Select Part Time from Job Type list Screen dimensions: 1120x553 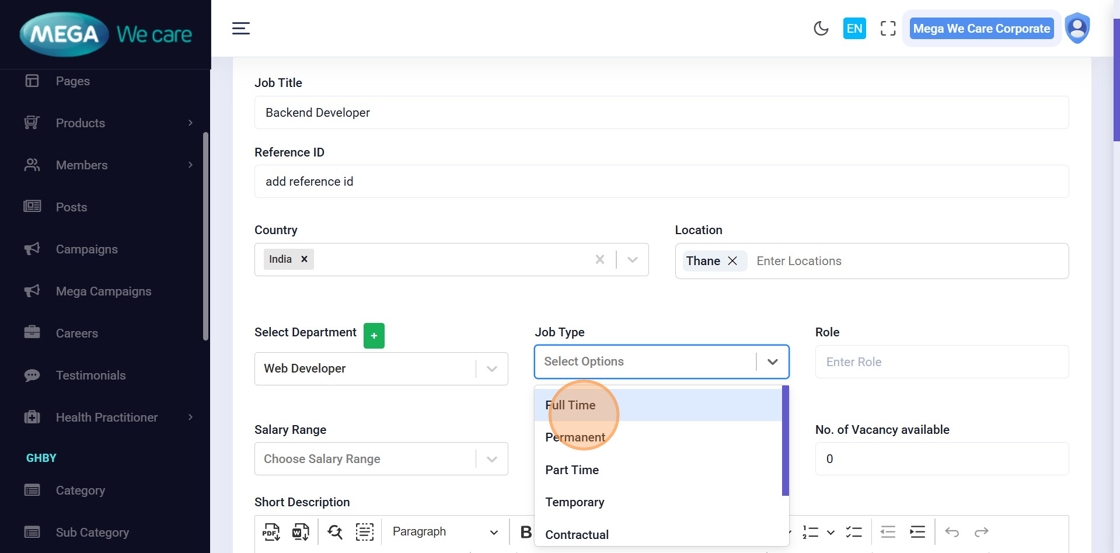(572, 470)
